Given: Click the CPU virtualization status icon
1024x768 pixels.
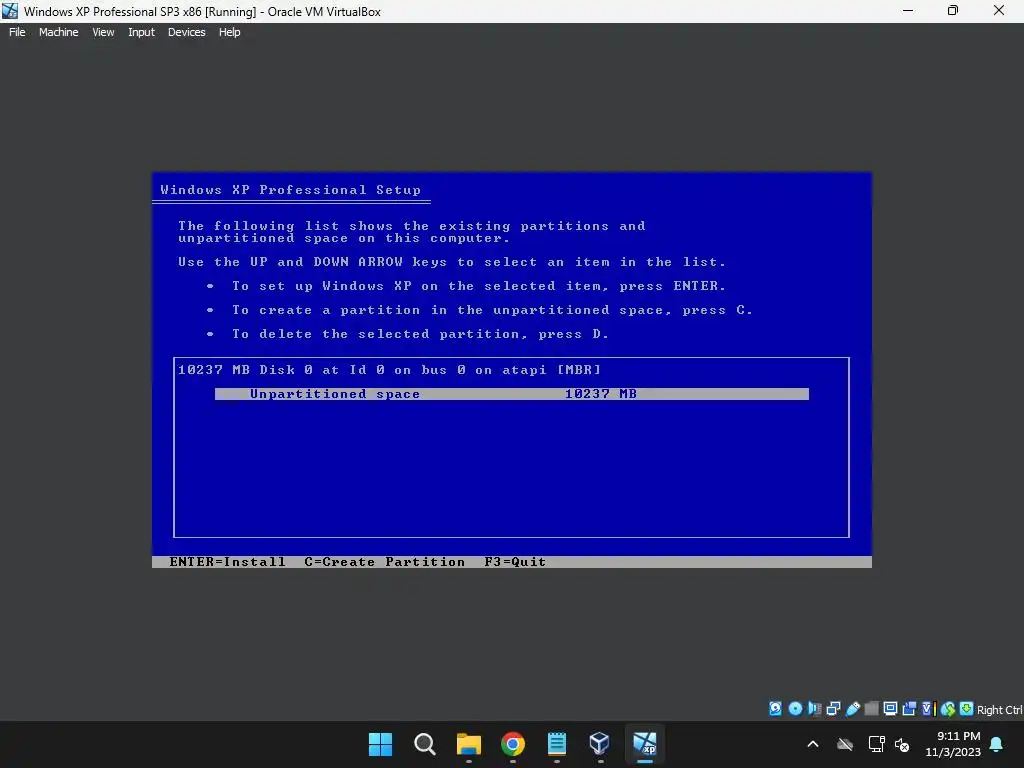Looking at the screenshot, I should [x=929, y=709].
